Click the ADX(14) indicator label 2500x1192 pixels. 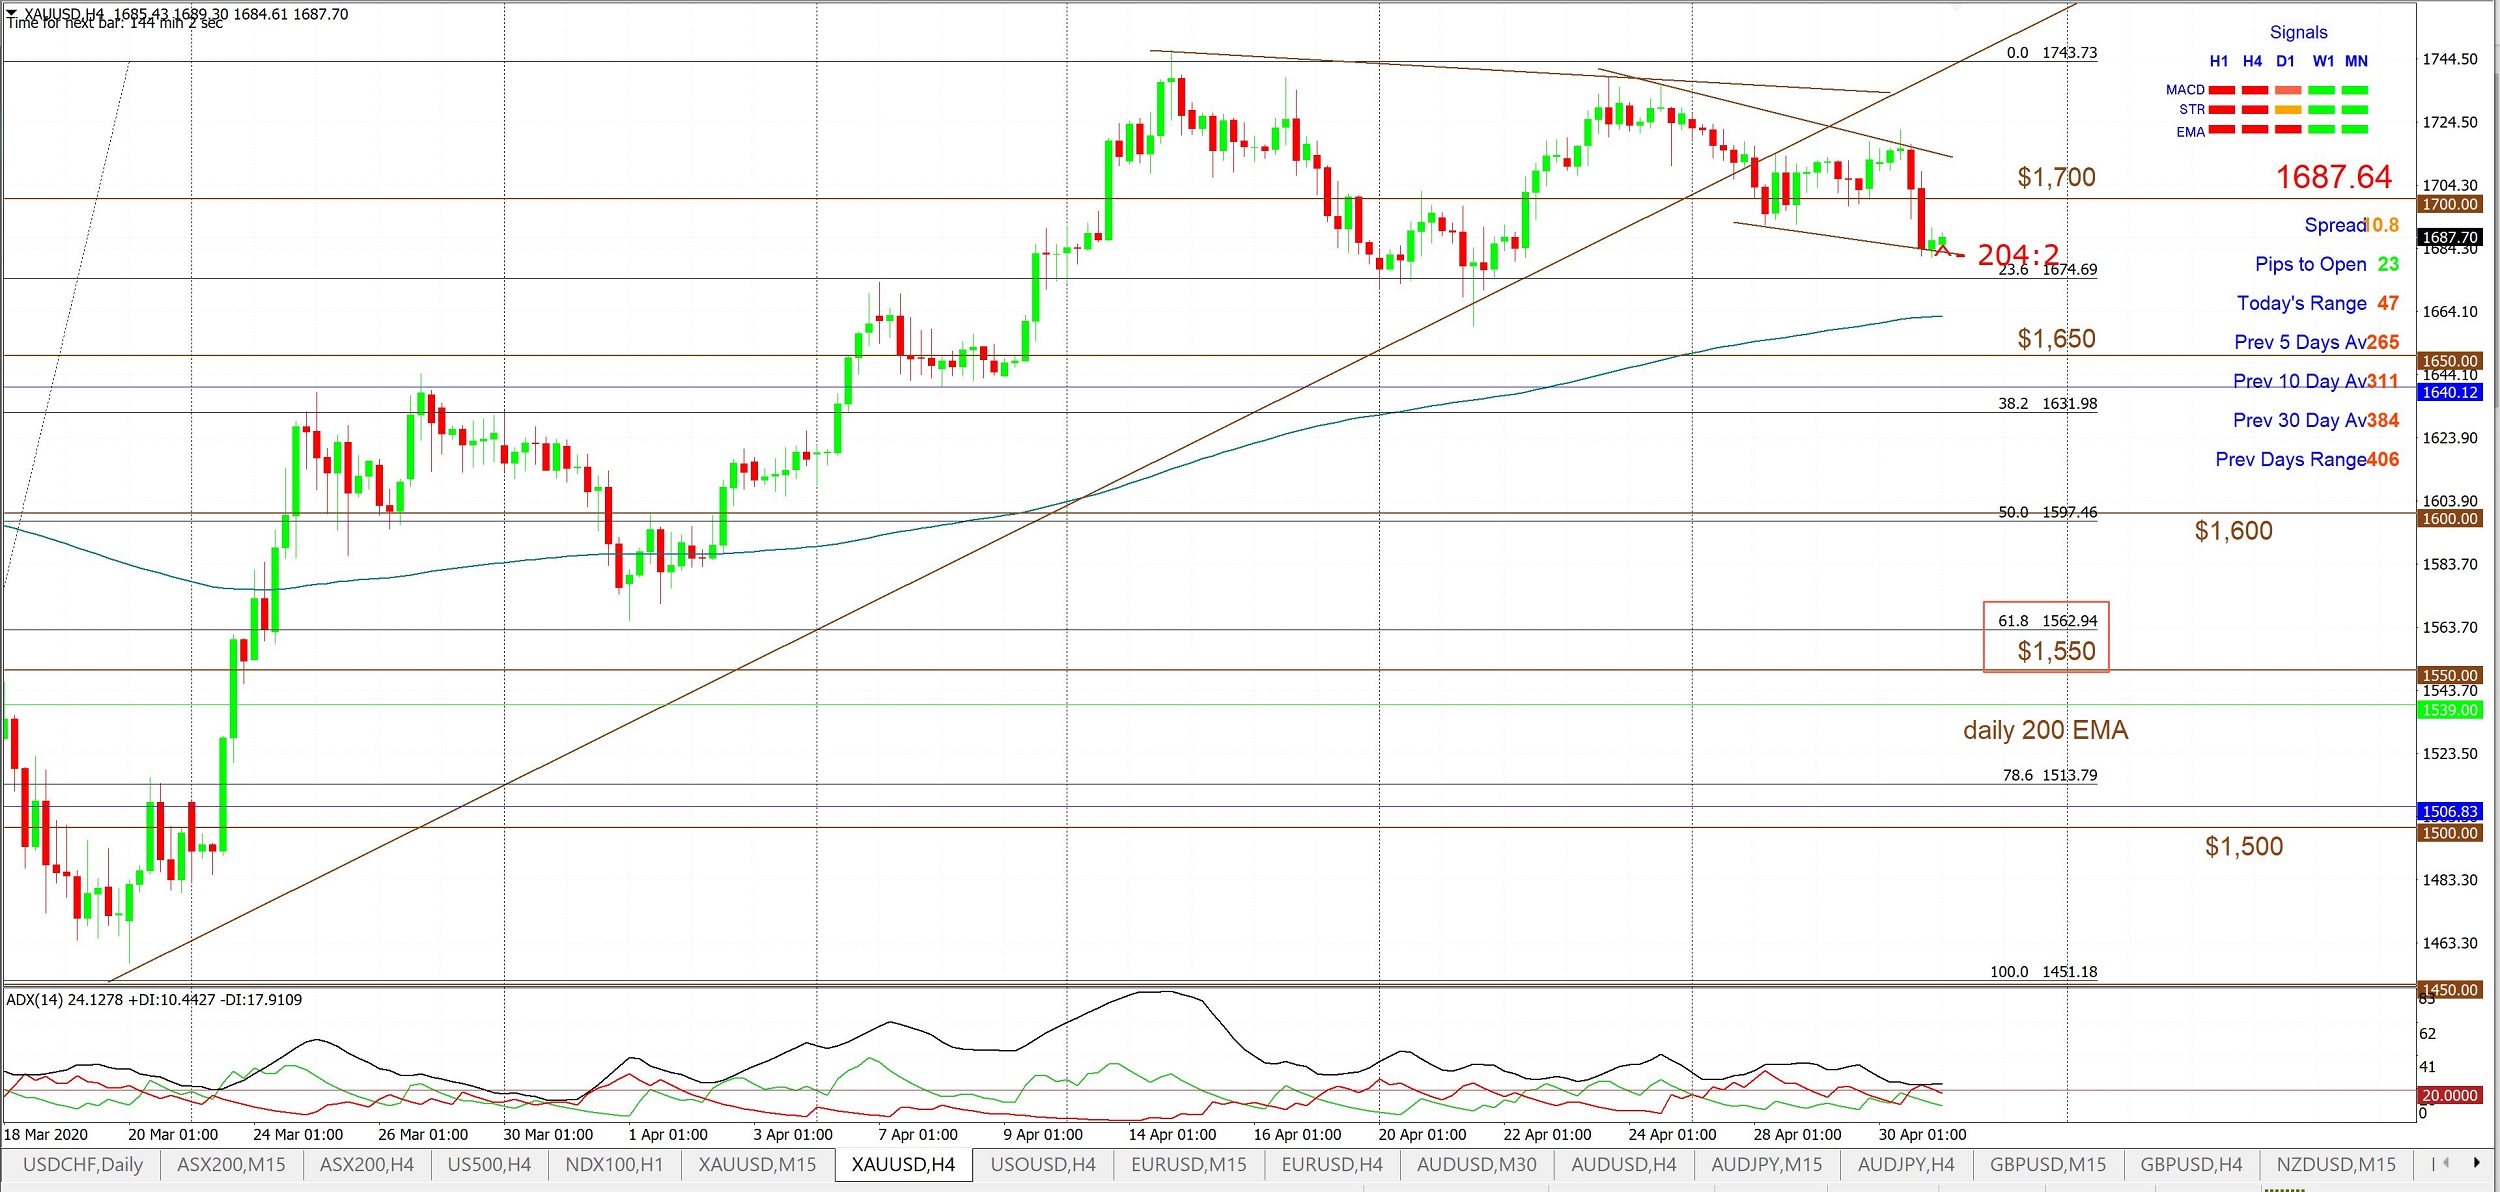[x=154, y=1000]
